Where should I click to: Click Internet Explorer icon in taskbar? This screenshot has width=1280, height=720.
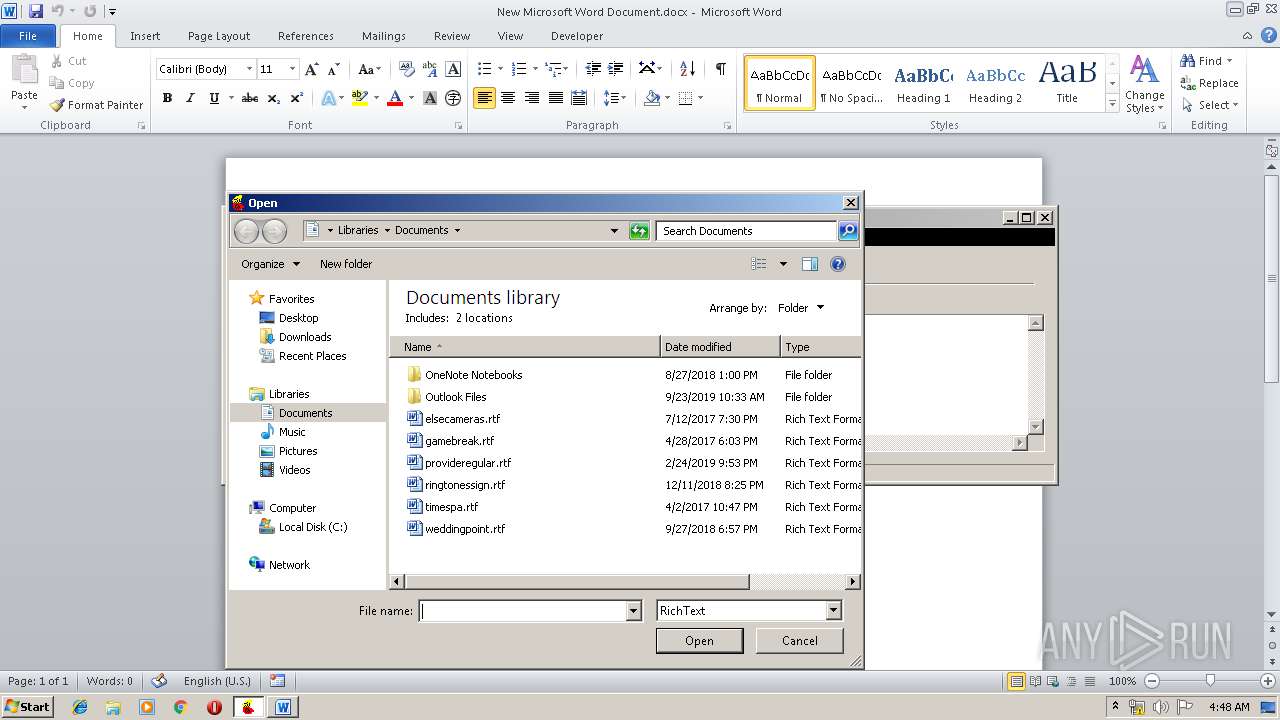(80, 707)
